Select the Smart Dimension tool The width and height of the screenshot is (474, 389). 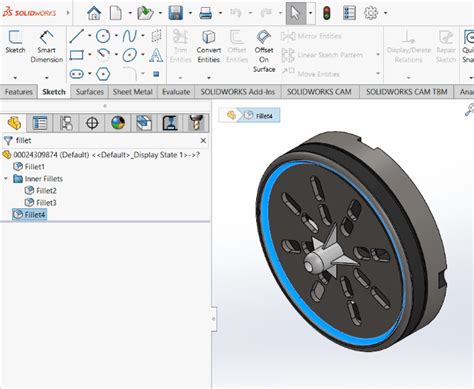(47, 46)
